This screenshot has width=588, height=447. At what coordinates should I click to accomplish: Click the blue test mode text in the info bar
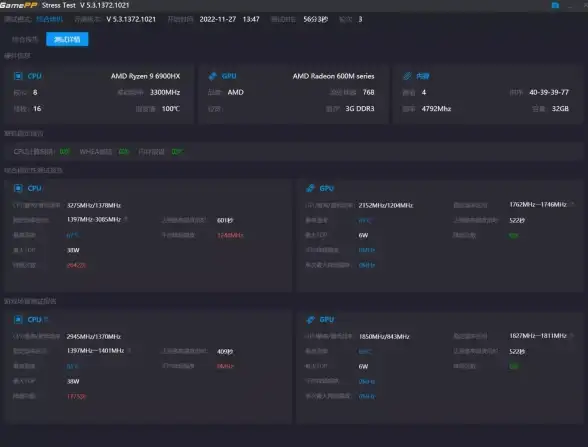(50, 19)
